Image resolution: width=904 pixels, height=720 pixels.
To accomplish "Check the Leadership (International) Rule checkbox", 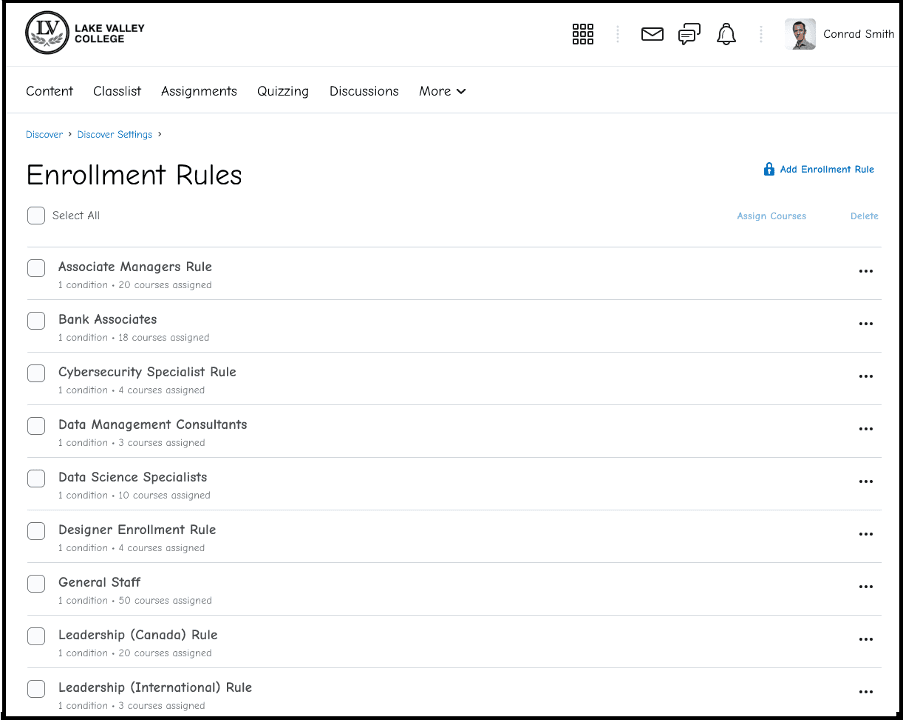I will coord(36,688).
